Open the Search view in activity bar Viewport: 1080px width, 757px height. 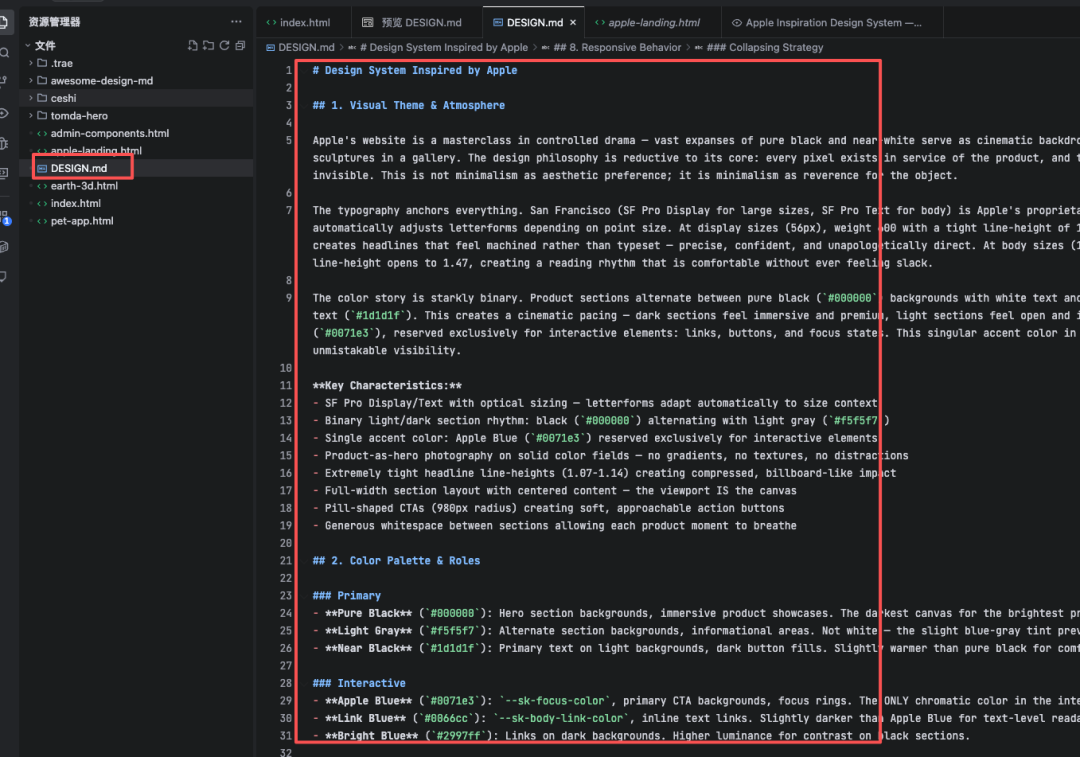pos(5,52)
